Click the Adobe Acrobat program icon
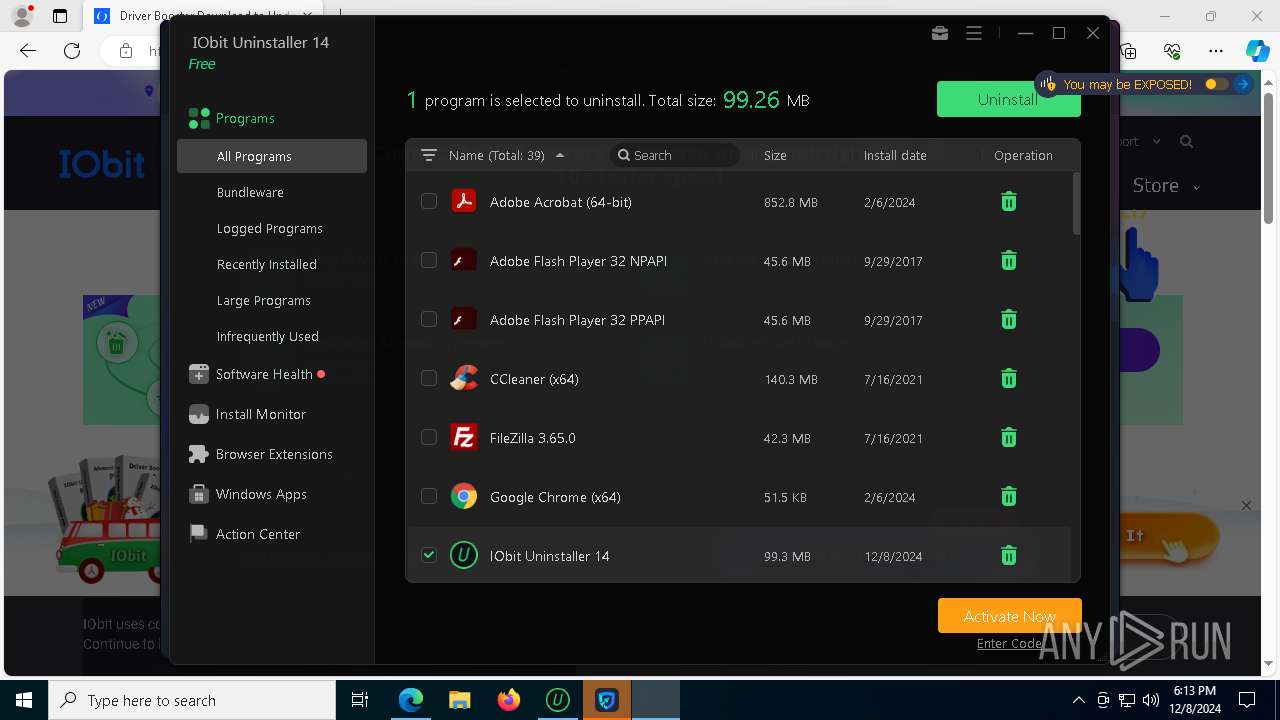The width and height of the screenshot is (1280, 720). pos(463,202)
